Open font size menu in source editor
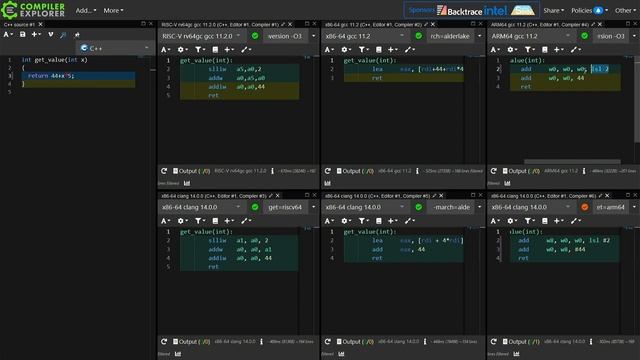The image size is (640, 360). coord(8,35)
